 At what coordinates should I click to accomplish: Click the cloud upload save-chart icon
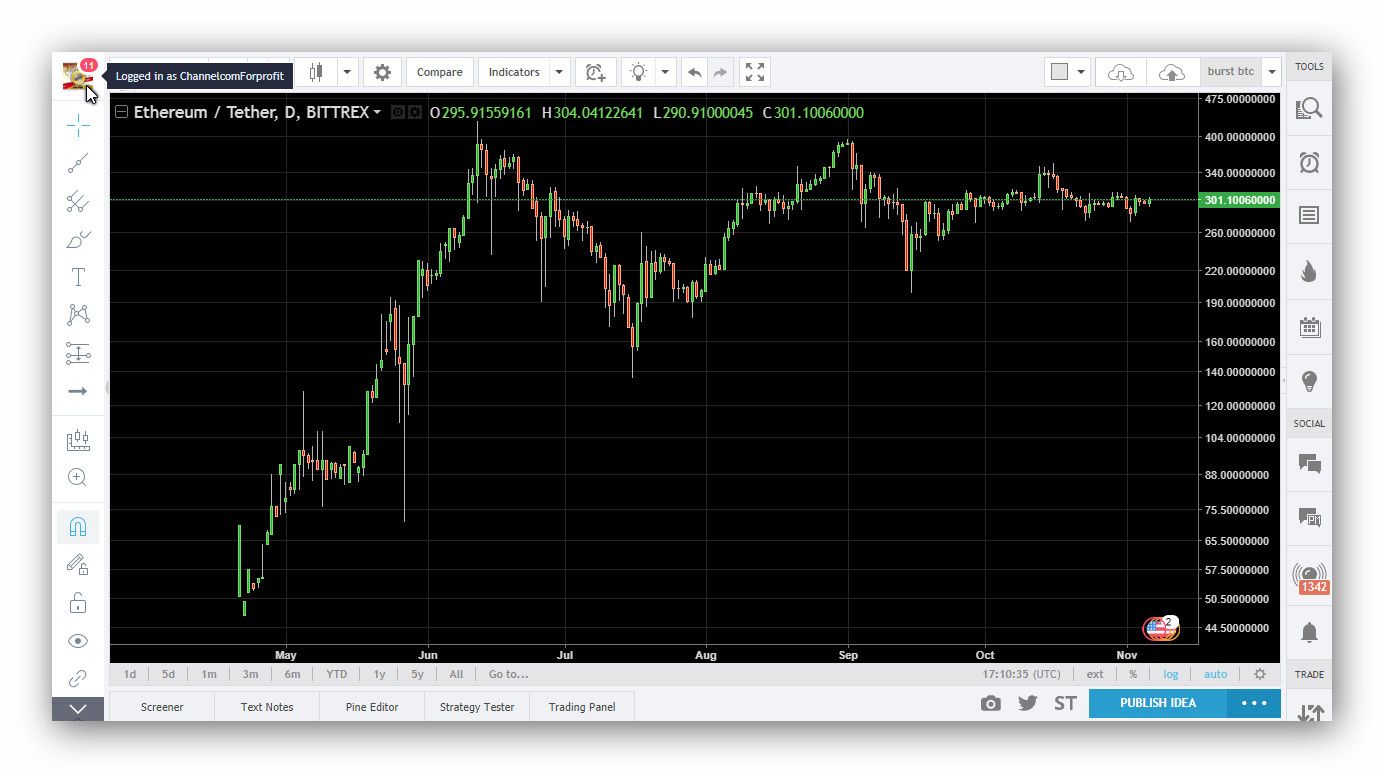click(x=1172, y=72)
